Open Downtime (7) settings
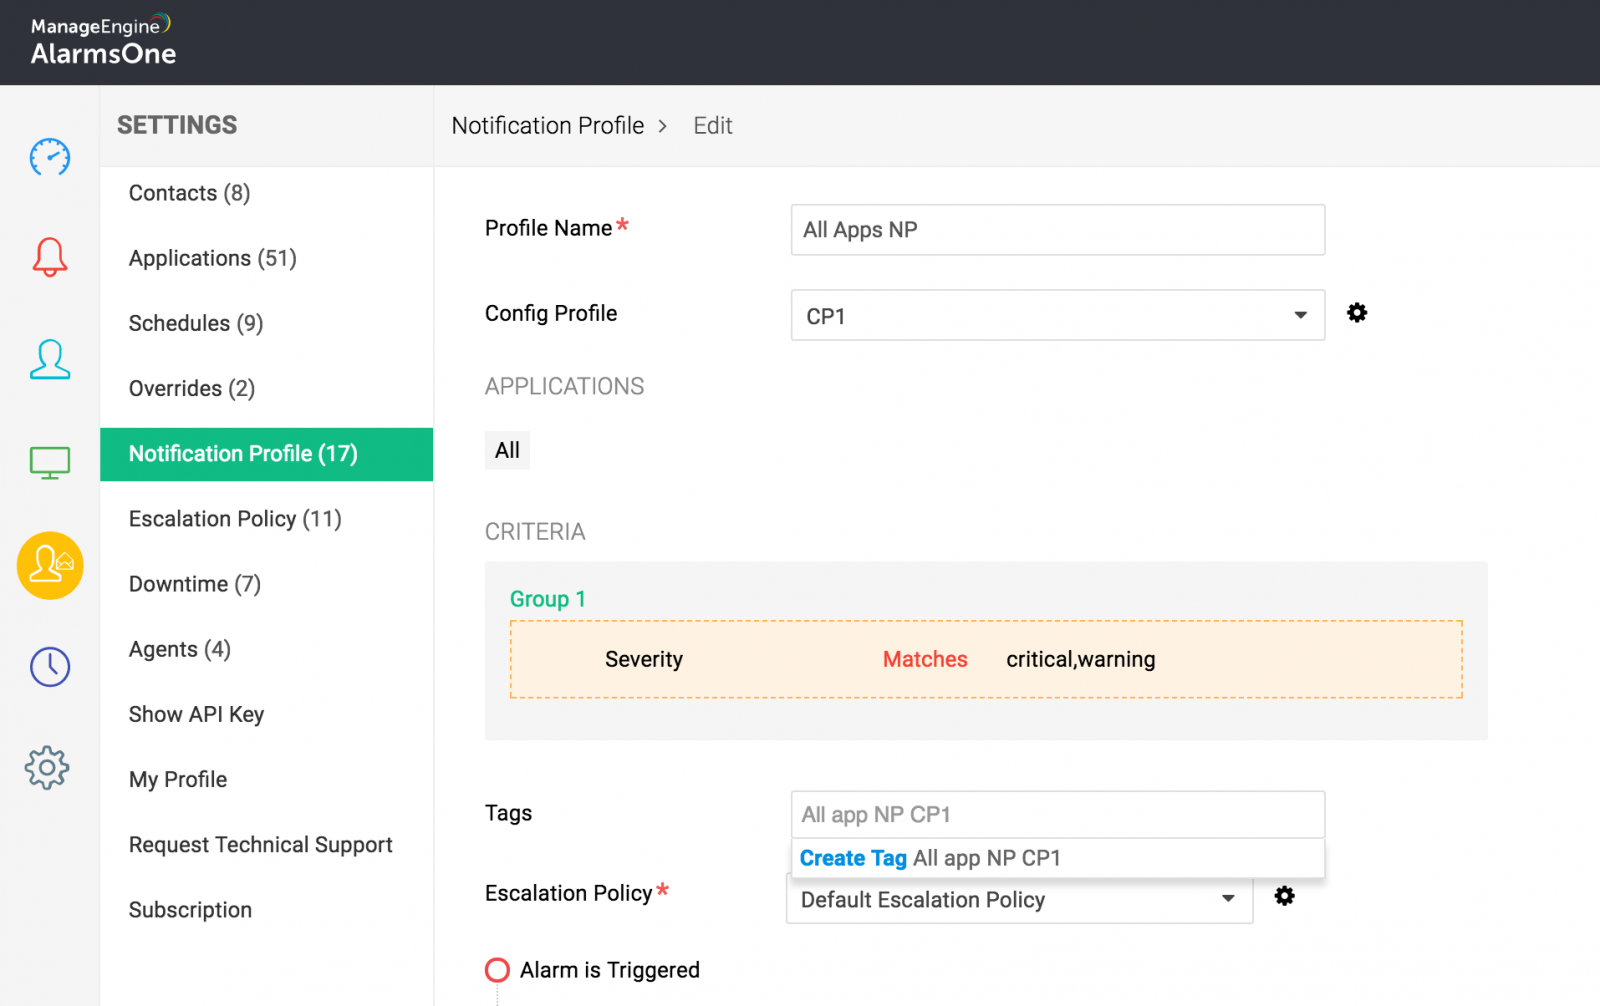 [195, 584]
